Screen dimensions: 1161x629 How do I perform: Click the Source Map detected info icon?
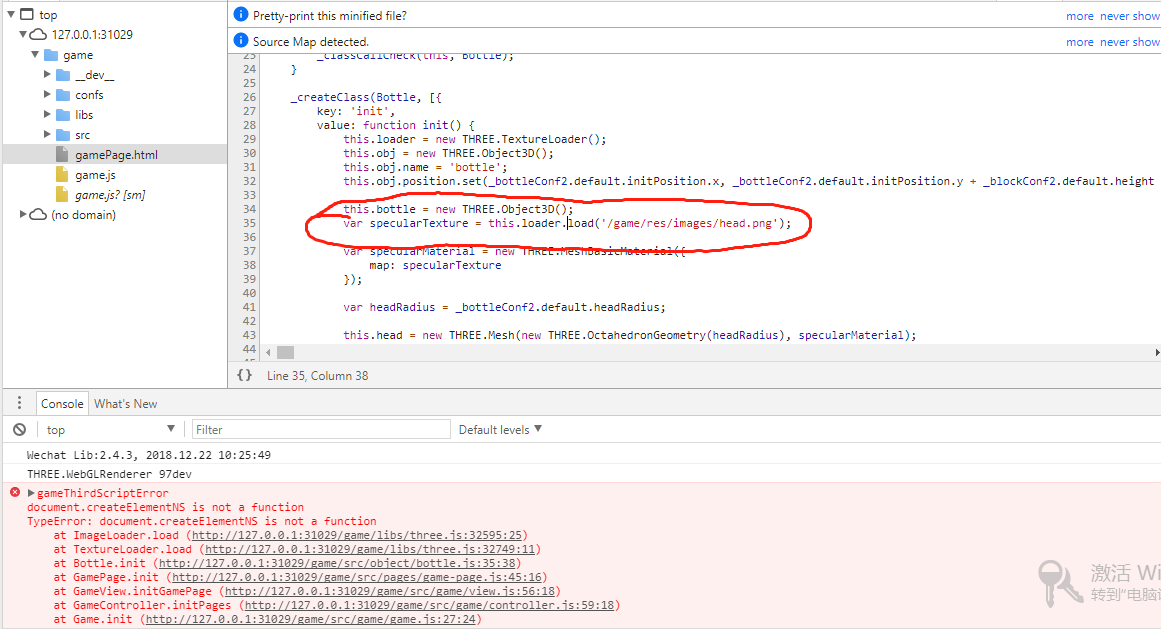point(241,40)
